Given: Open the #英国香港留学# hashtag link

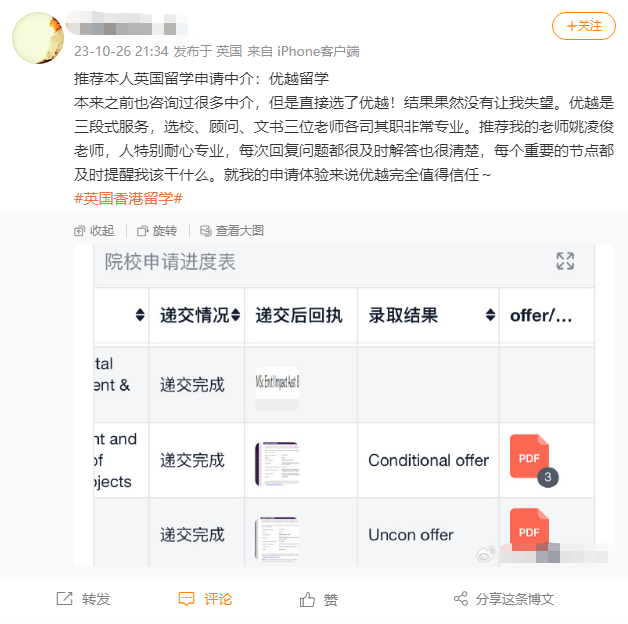Looking at the screenshot, I should point(129,199).
